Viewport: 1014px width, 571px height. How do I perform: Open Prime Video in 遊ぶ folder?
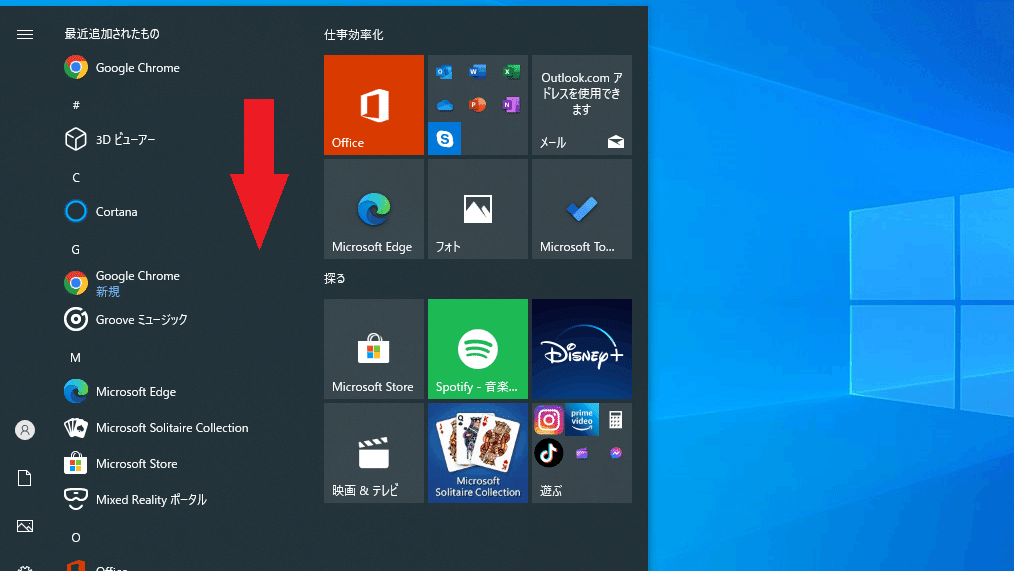point(581,420)
